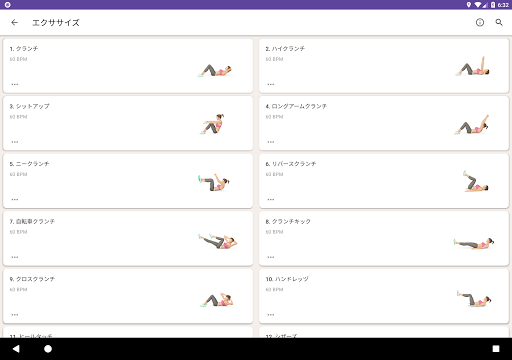
Task: Click the リバースクランチ exercise illustration
Action: pos(475,181)
